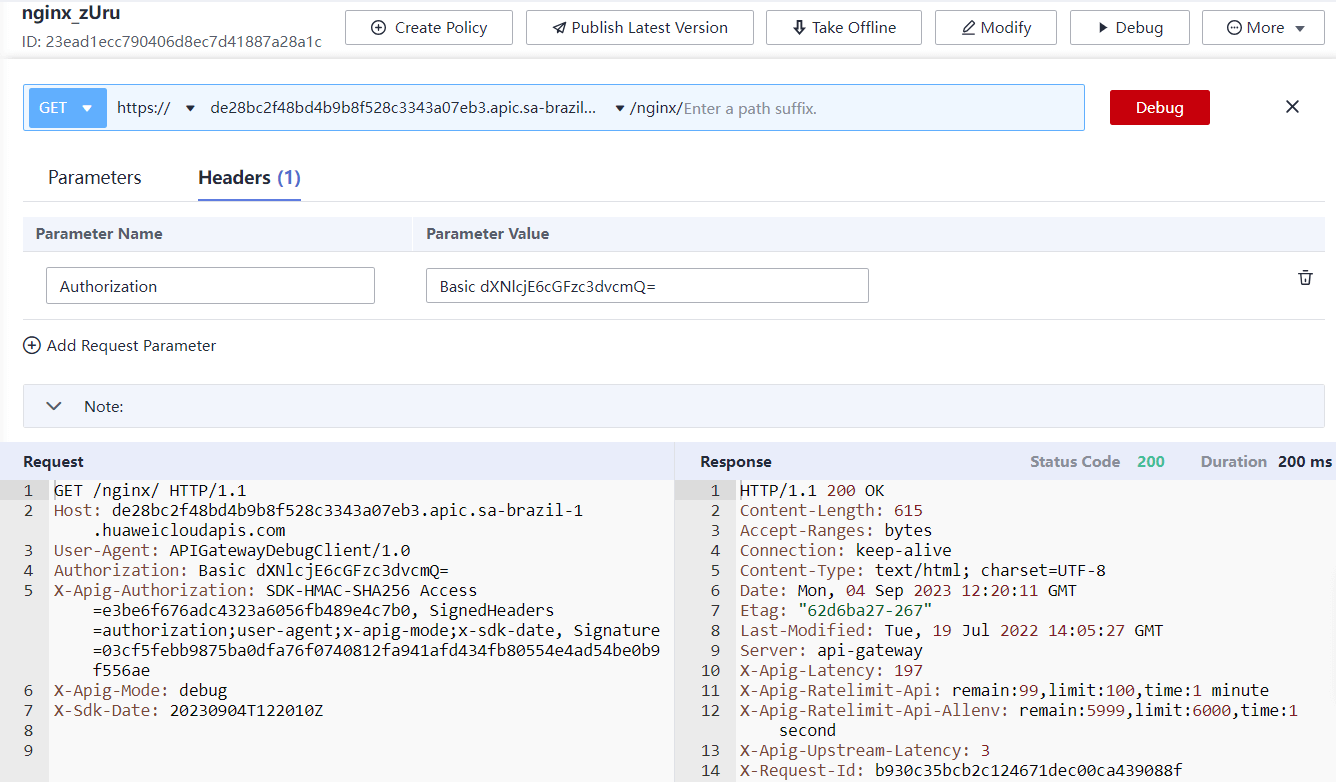Open the domain name dropdown
The width and height of the screenshot is (1336, 782).
622,106
